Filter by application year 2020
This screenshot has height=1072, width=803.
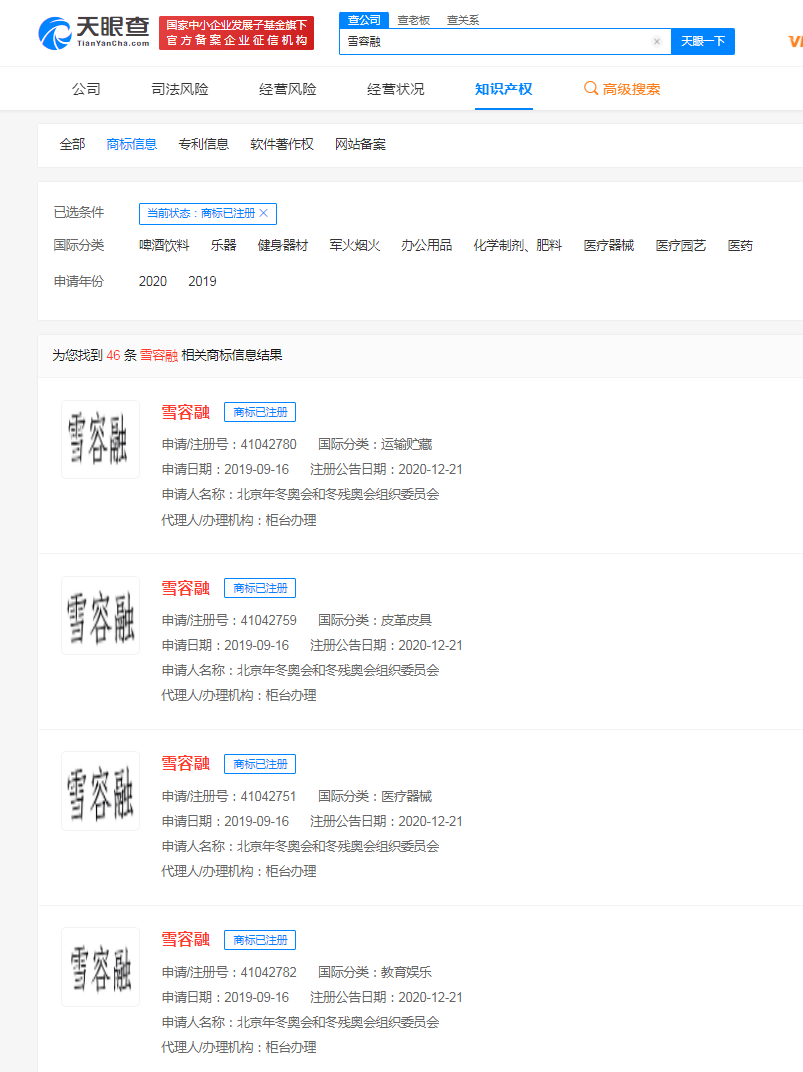152,282
